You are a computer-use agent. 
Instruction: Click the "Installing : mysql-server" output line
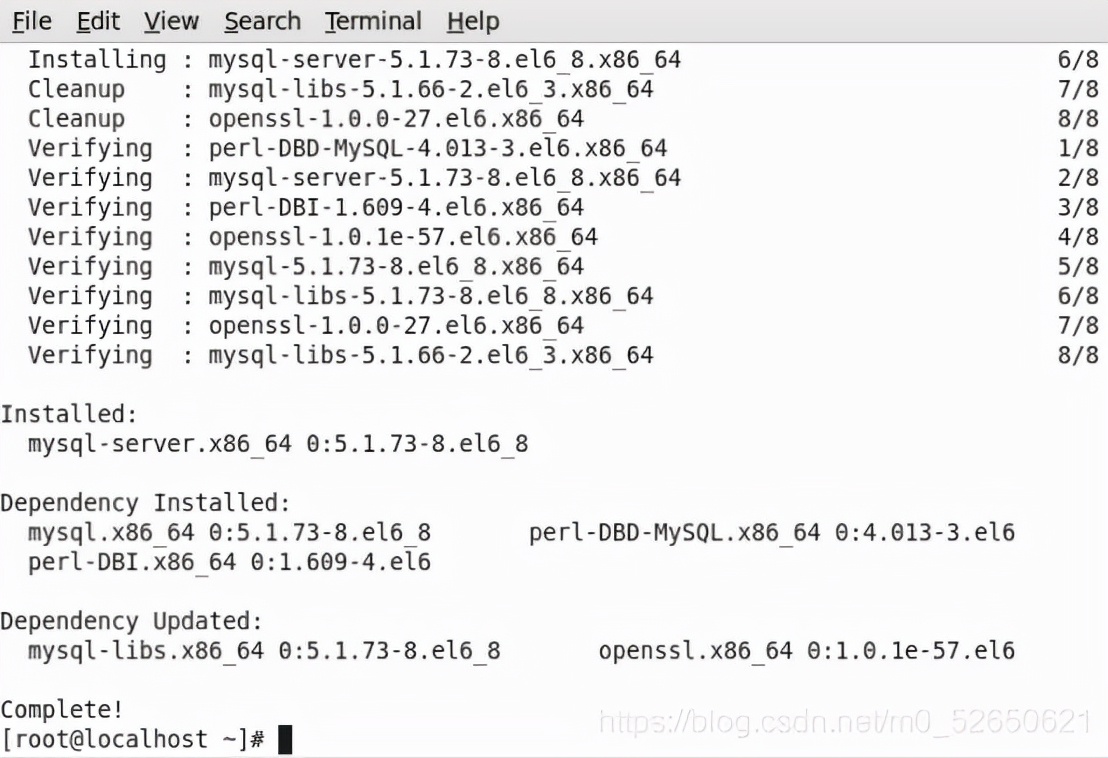point(354,60)
